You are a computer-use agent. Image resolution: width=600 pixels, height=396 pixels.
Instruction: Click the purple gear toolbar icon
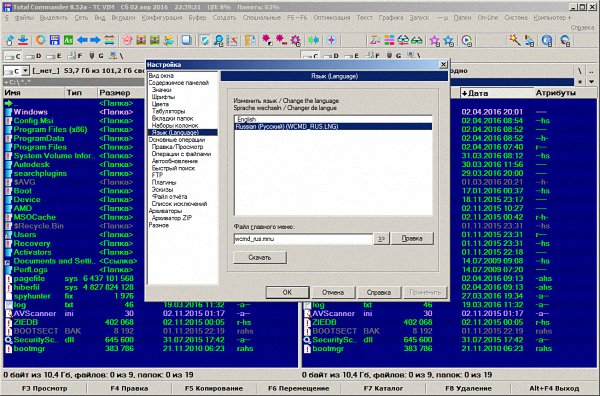pyautogui.click(x=295, y=40)
